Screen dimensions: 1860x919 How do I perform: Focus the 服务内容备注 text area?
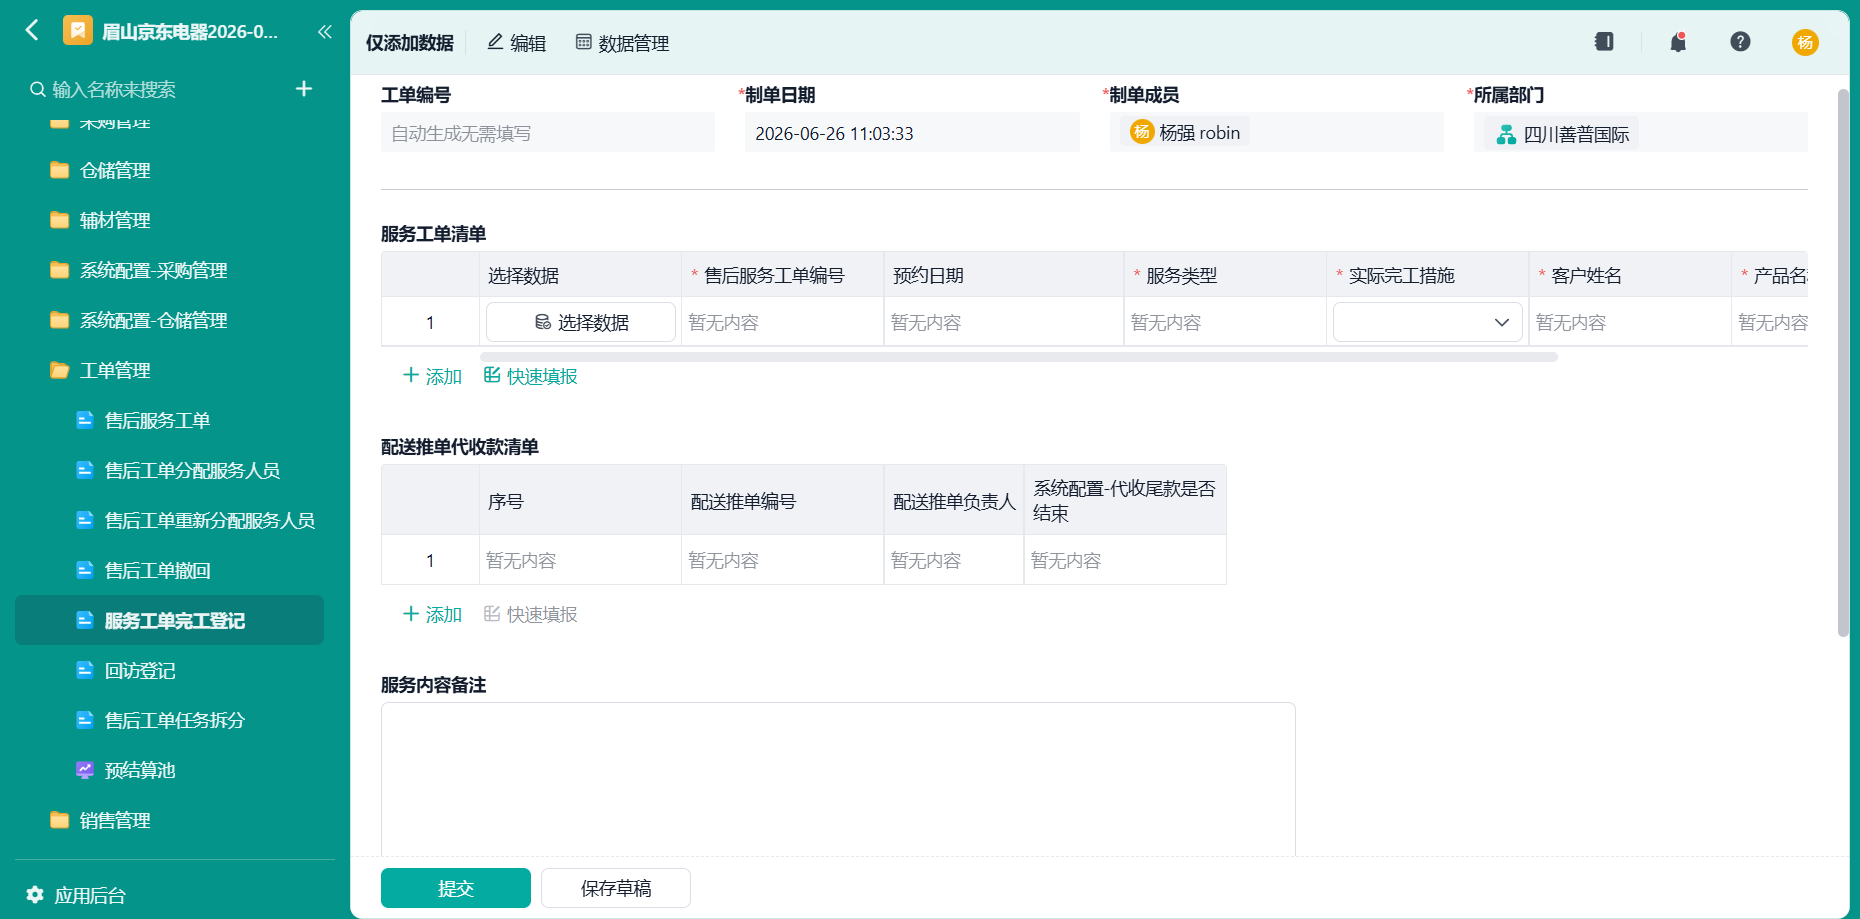(x=838, y=780)
